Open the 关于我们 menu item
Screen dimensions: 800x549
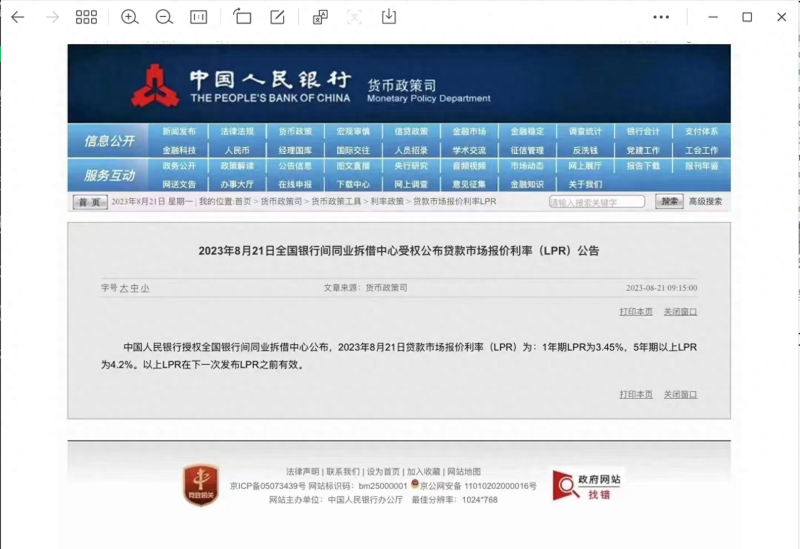pyautogui.click(x=585, y=184)
